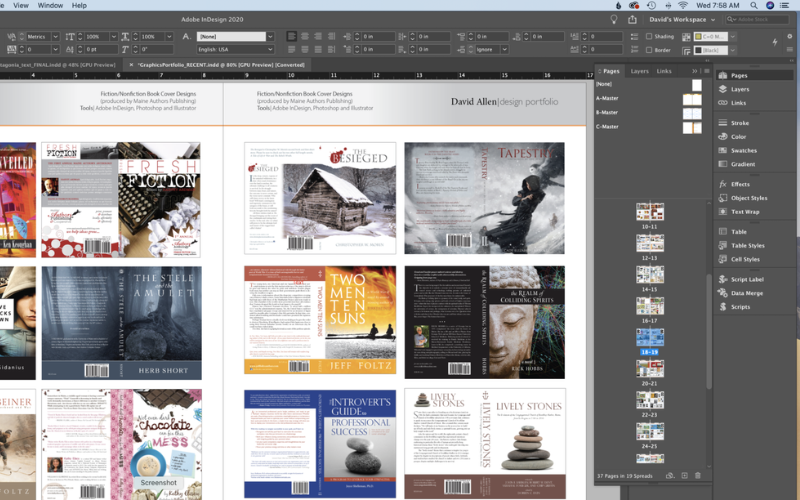Viewport: 800px width, 500px height.
Task: Click the Adobe Stock search field
Action: (x=758, y=19)
